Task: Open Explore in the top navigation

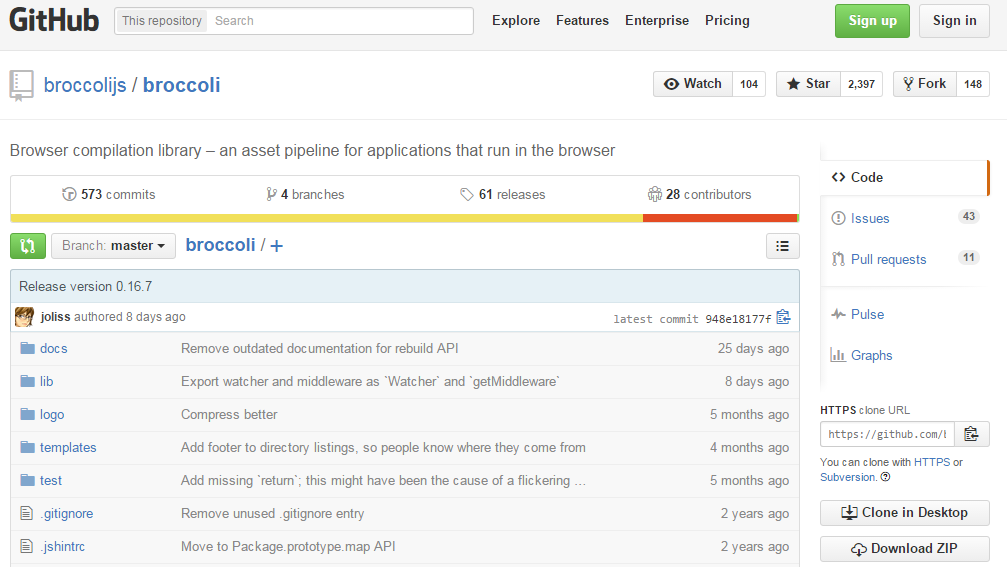Action: pyautogui.click(x=516, y=21)
